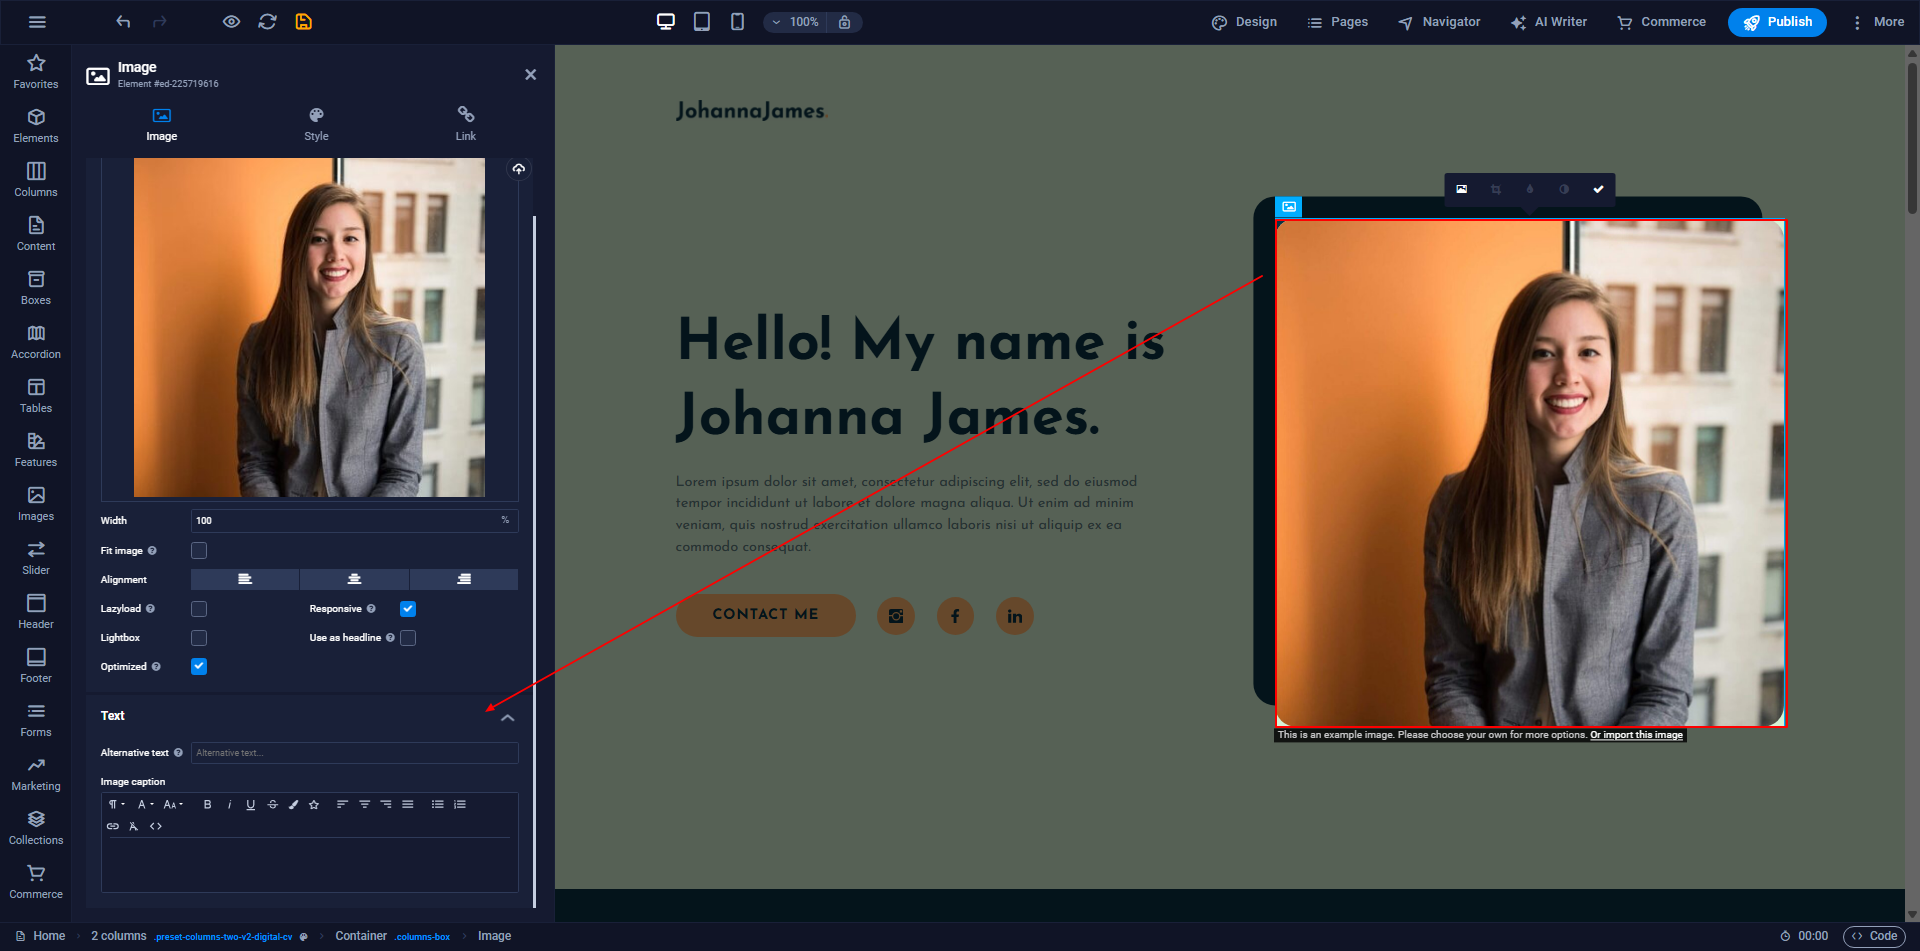The image size is (1920, 951).
Task: Click the upload image icon above preview
Action: 518,169
